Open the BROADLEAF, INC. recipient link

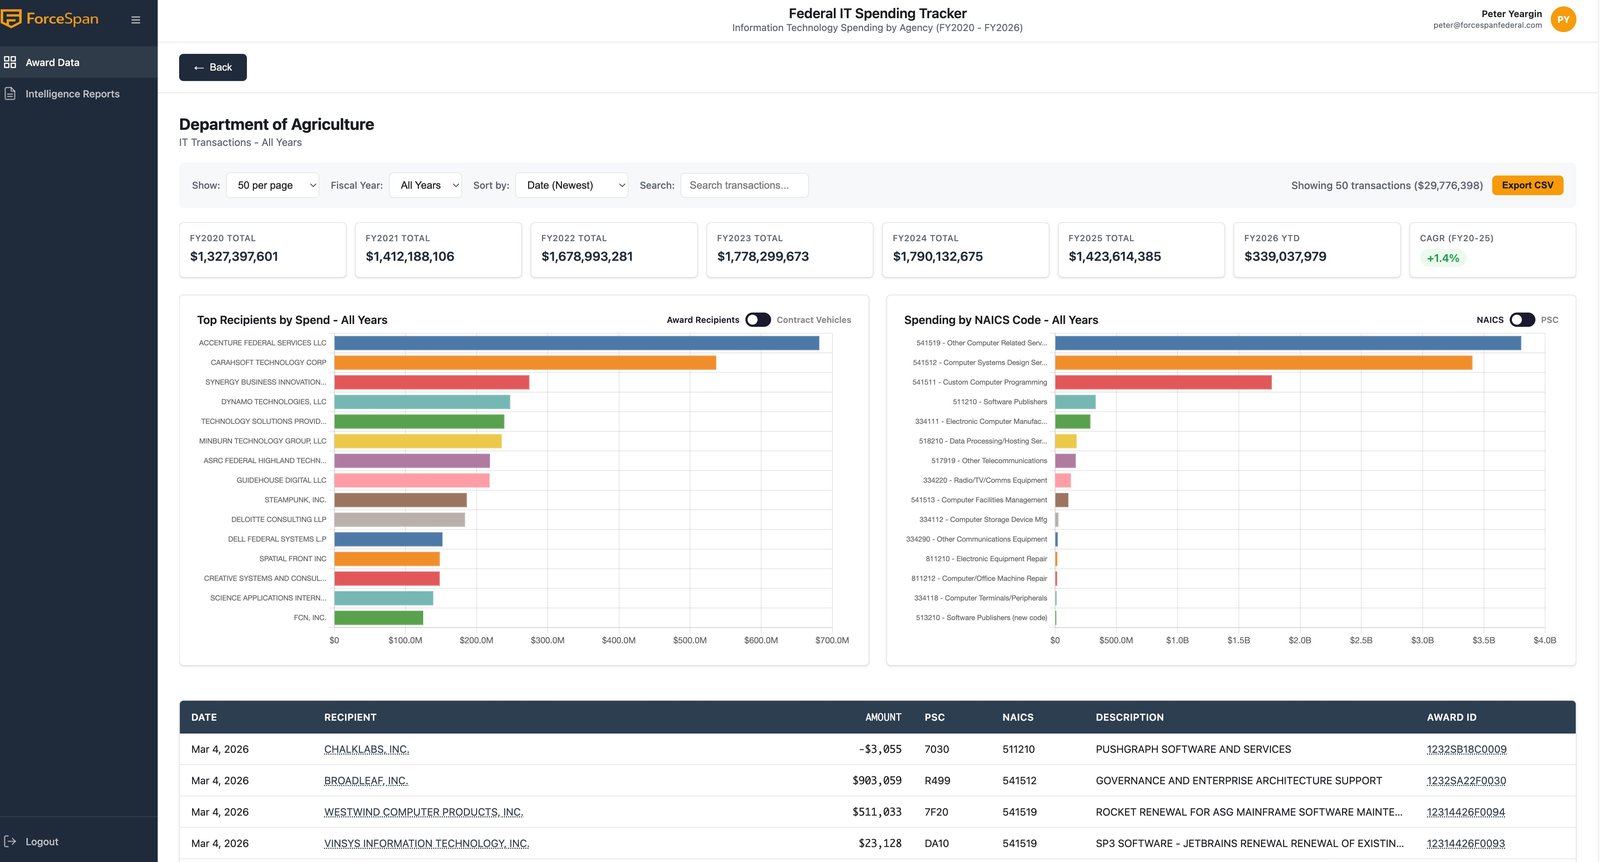(x=366, y=781)
